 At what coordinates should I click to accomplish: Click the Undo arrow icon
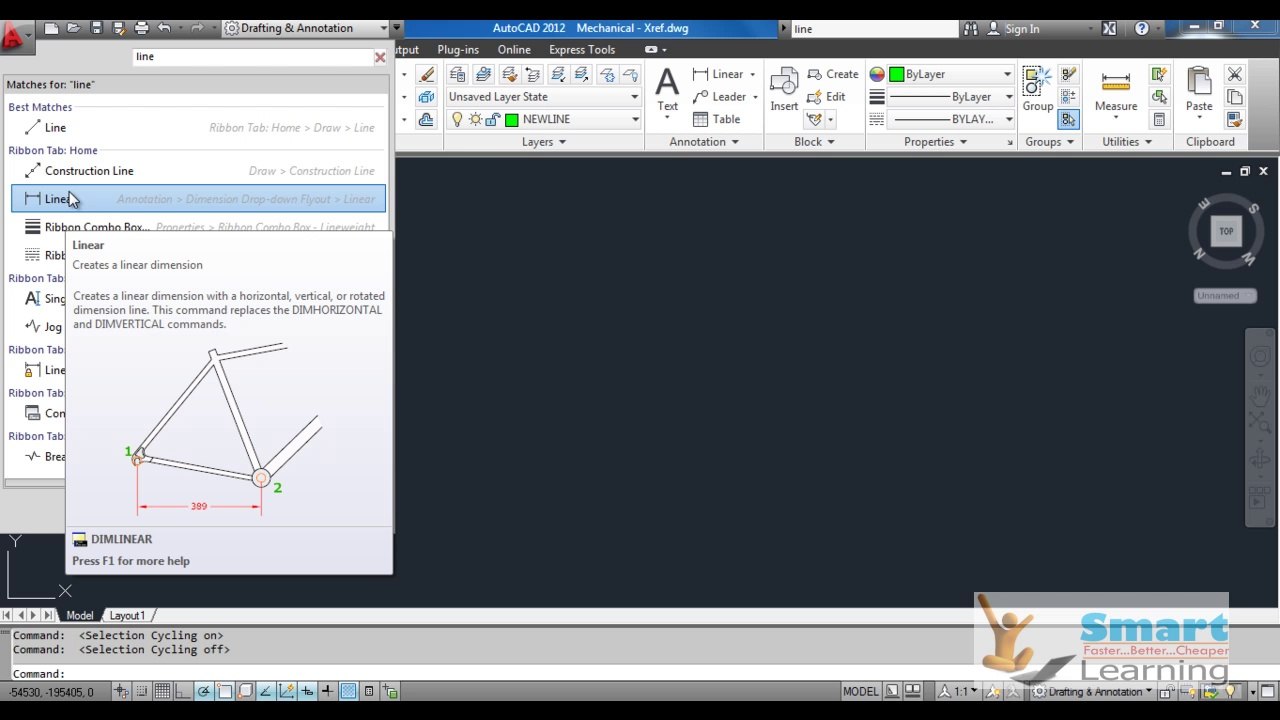click(x=164, y=28)
